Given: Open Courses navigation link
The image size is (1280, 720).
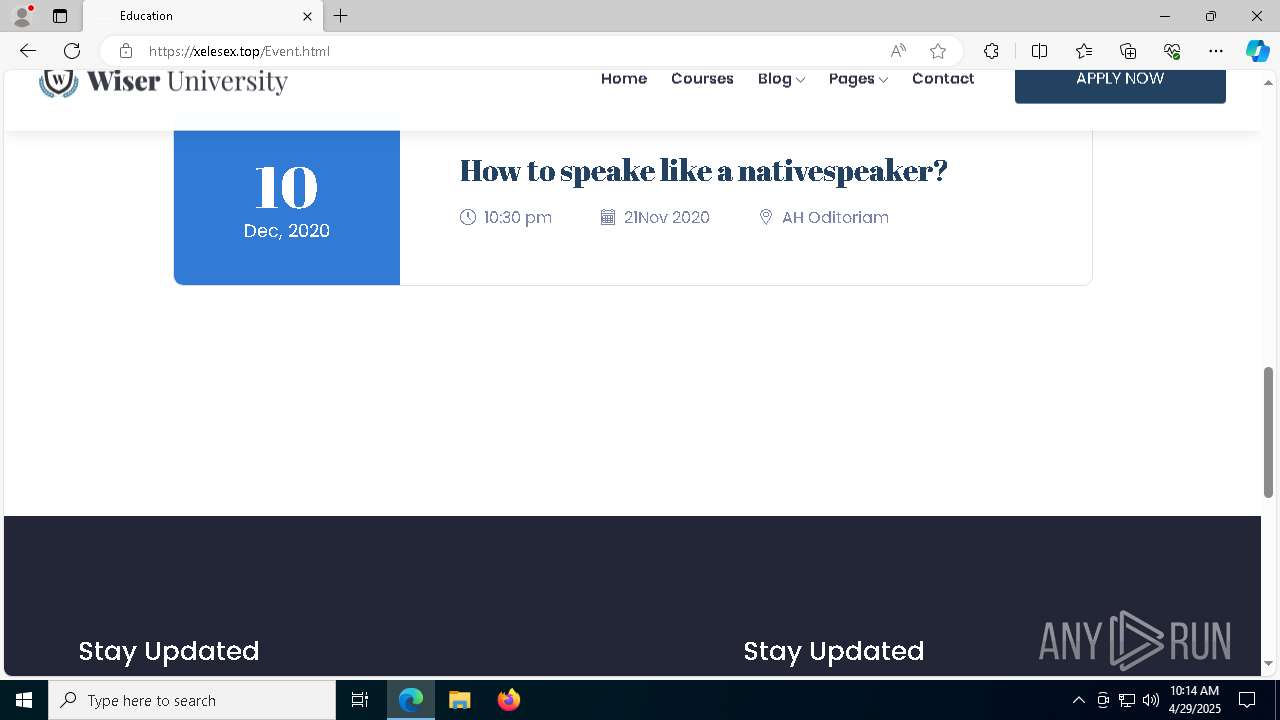Looking at the screenshot, I should pyautogui.click(x=702, y=79).
